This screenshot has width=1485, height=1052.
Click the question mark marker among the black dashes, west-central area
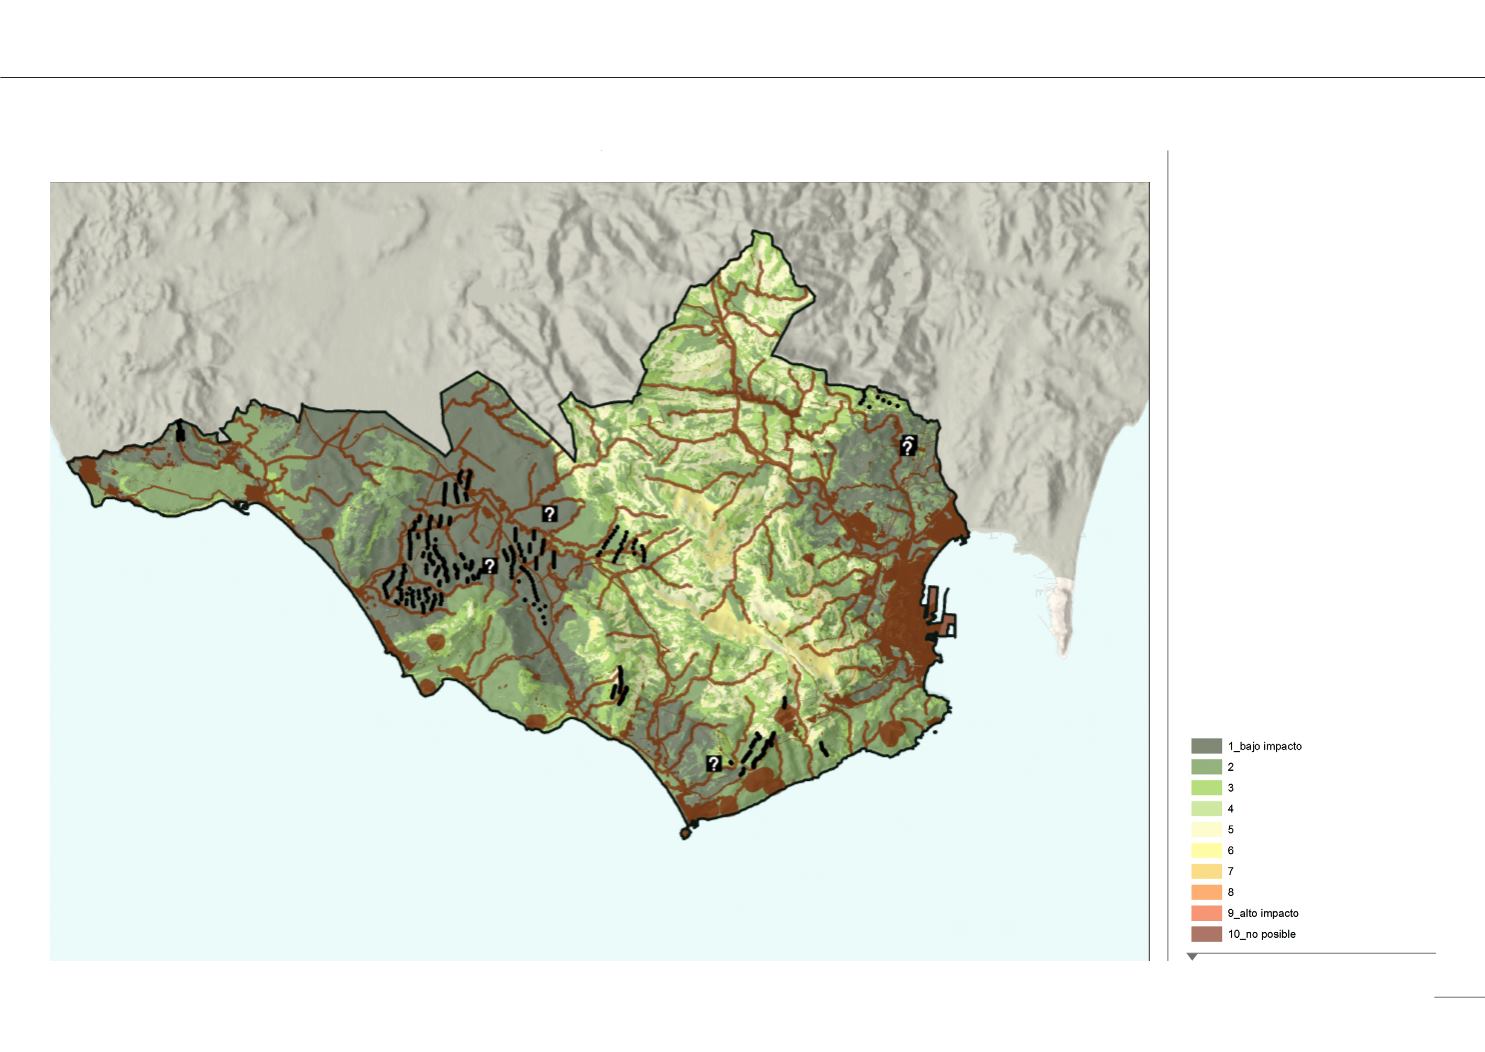click(490, 566)
